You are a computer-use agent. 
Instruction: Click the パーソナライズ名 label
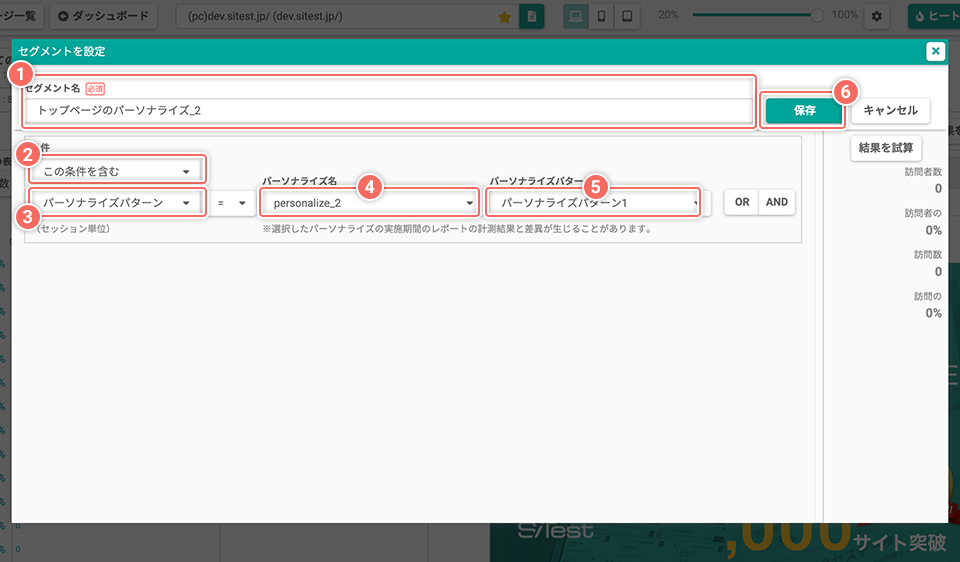299,181
